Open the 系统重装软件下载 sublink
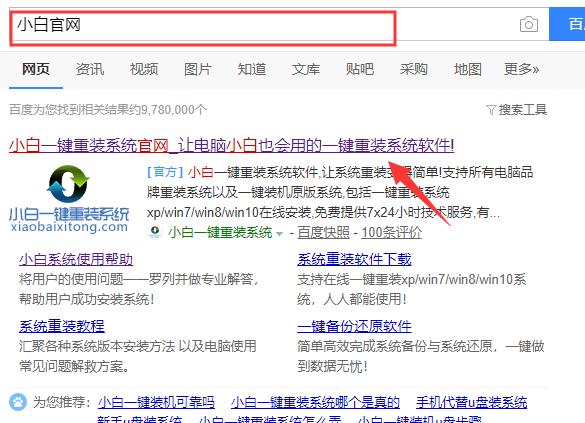Screen dimensions: 585x423 pyautogui.click(x=354, y=259)
